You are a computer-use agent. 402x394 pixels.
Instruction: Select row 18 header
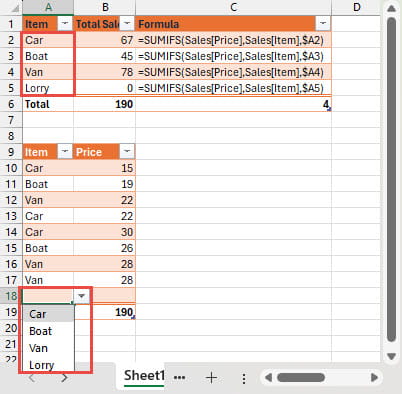tap(11, 296)
